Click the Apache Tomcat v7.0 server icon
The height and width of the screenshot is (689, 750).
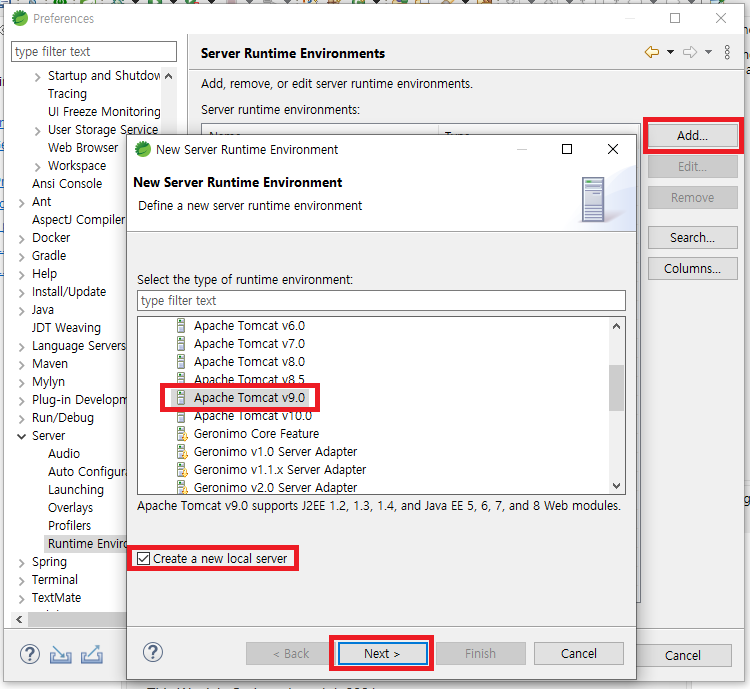(181, 344)
